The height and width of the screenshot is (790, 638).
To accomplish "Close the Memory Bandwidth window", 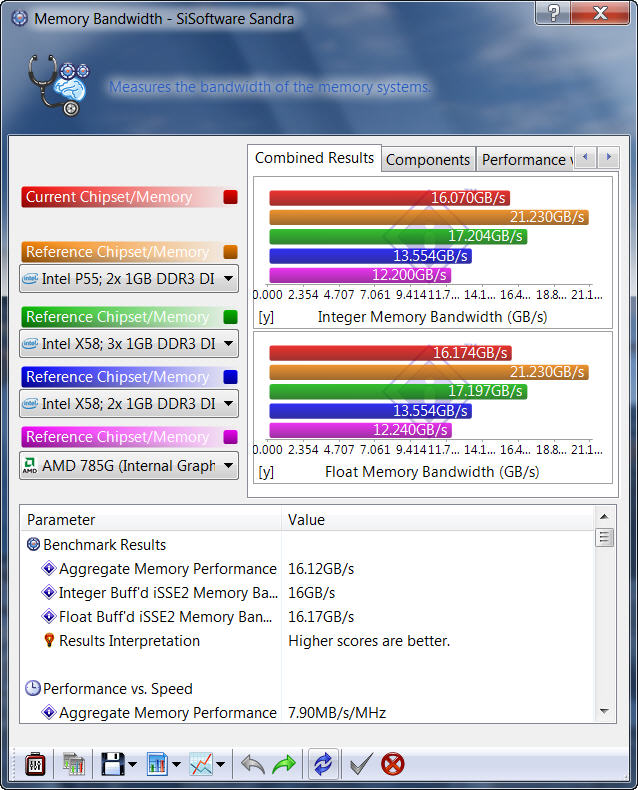I will (x=600, y=13).
